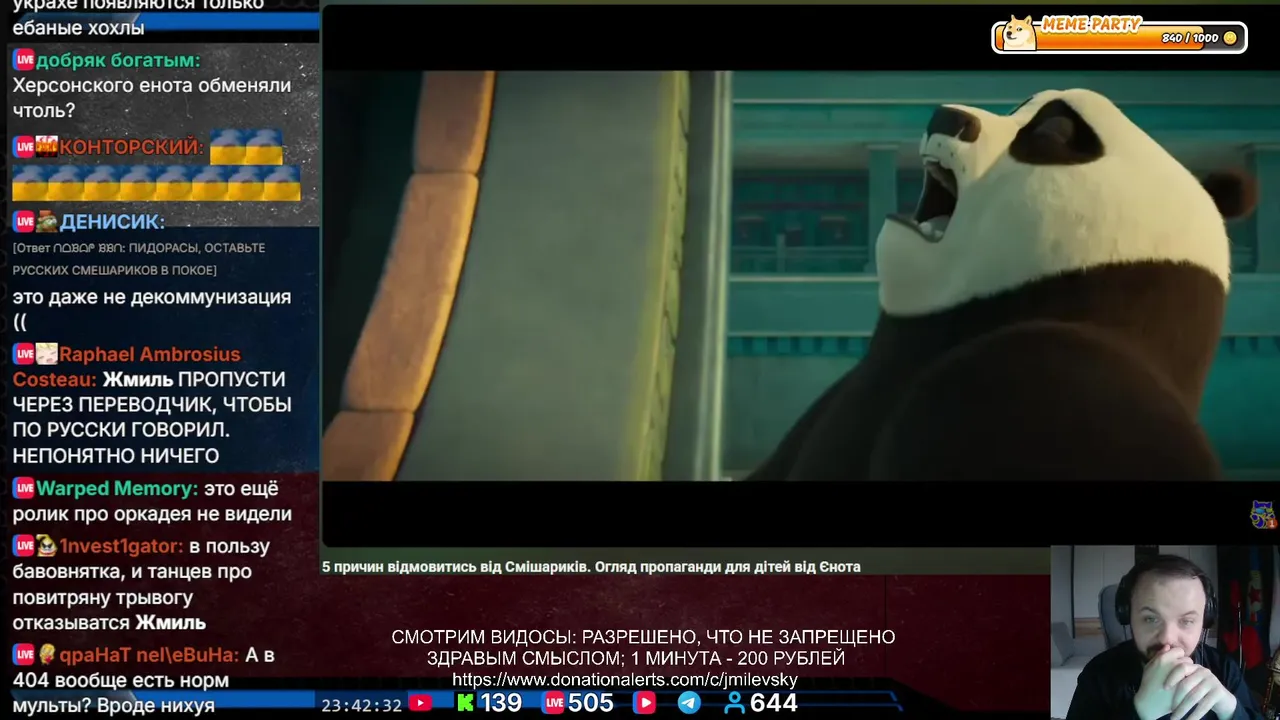Click the YouTube icon beside the clock
The height and width of the screenshot is (720, 1280).
pos(421,704)
